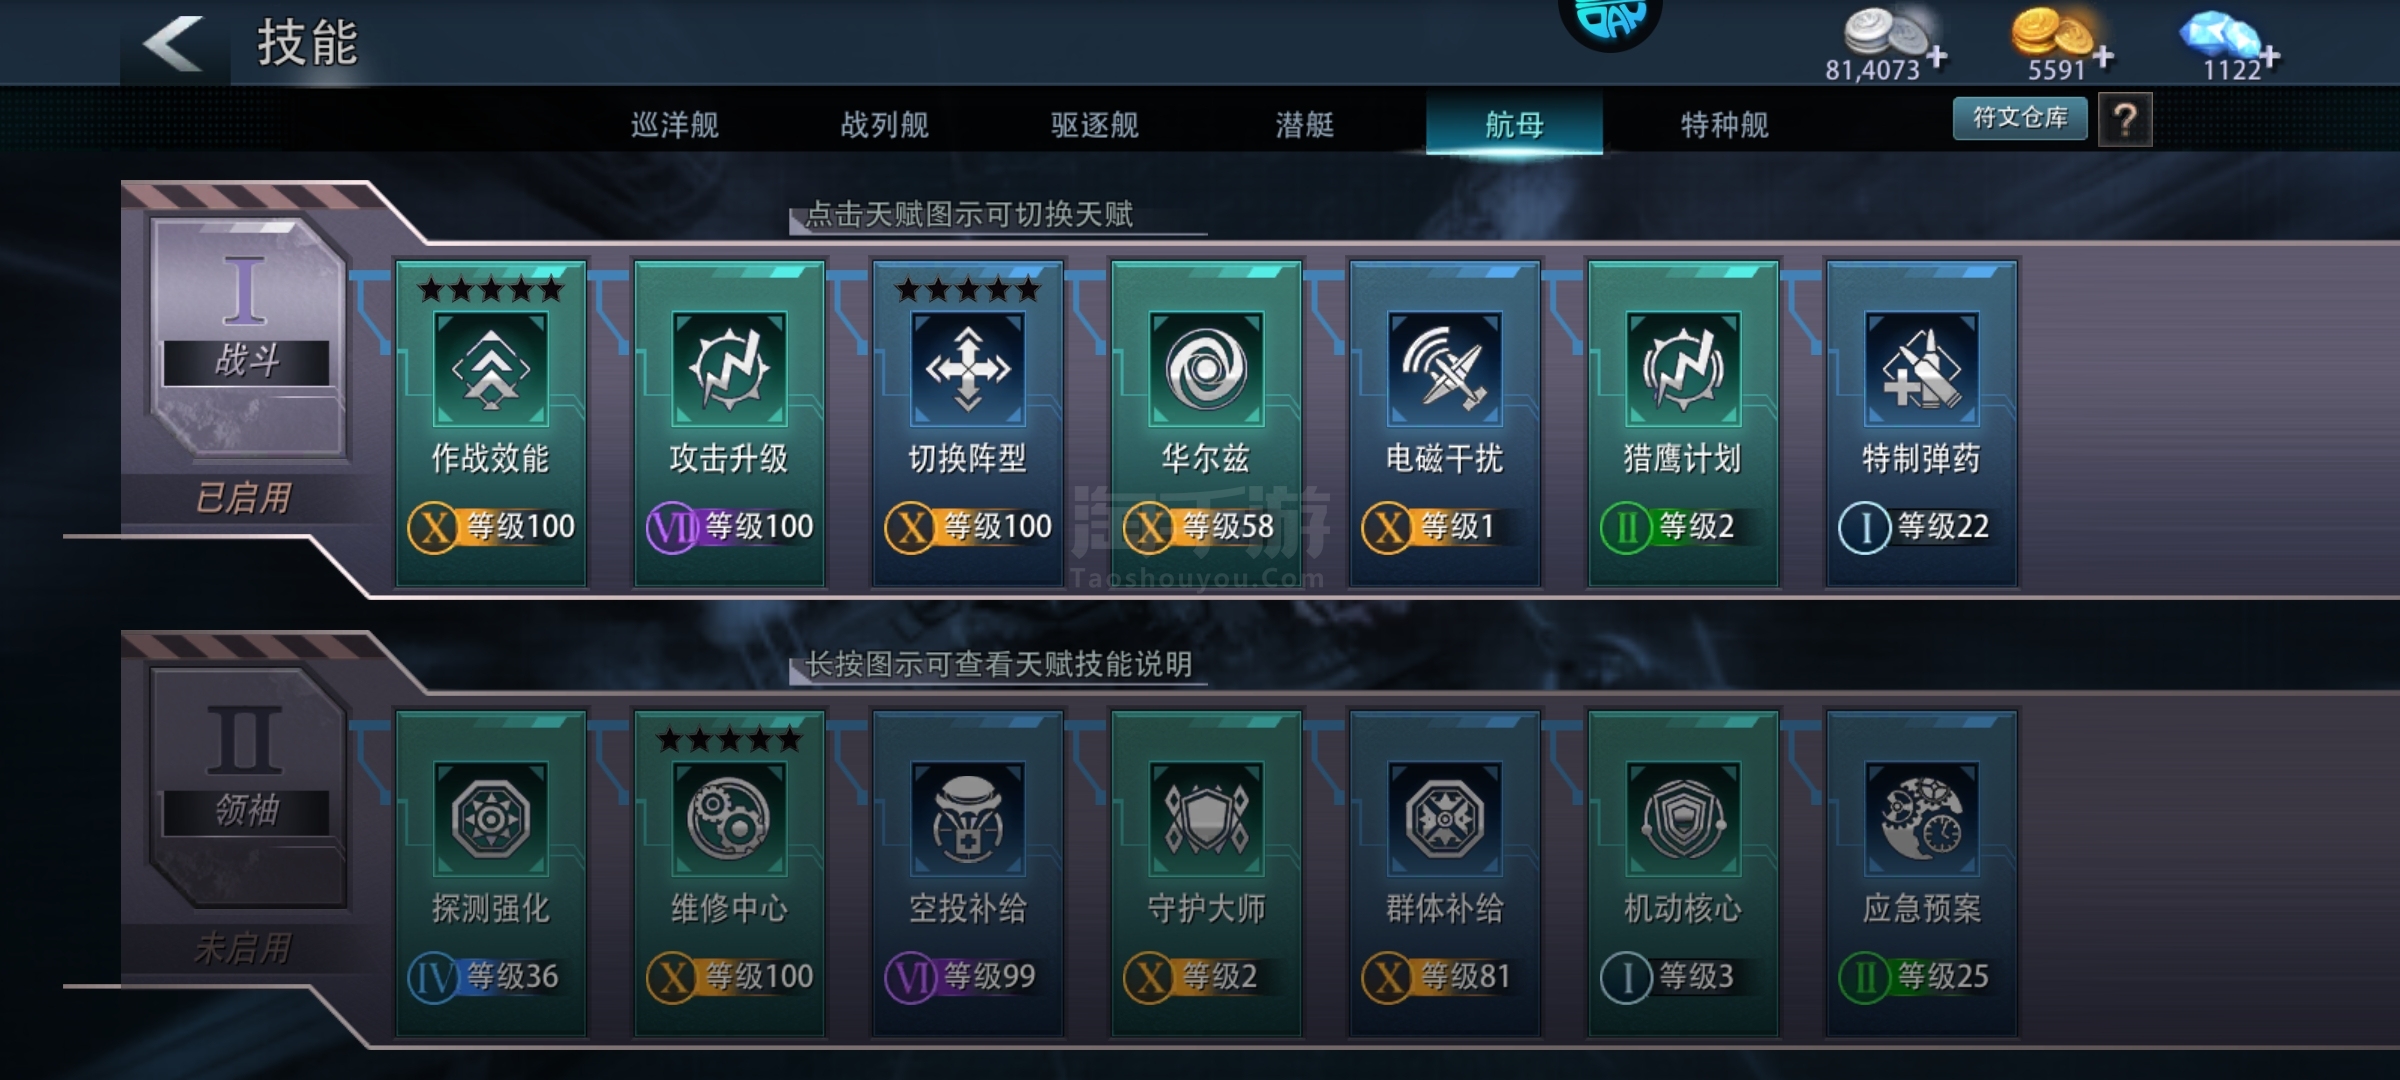Open the 空投补给 supply drop icon
This screenshot has height=1080, width=2400.
click(x=967, y=819)
